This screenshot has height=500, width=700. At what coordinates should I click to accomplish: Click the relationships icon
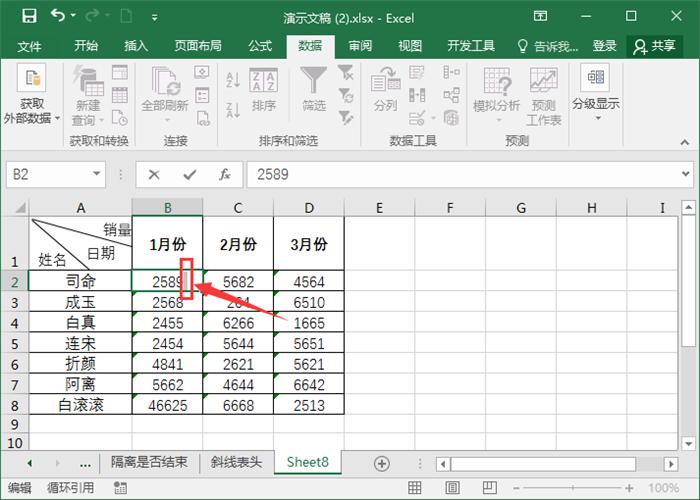[x=451, y=95]
